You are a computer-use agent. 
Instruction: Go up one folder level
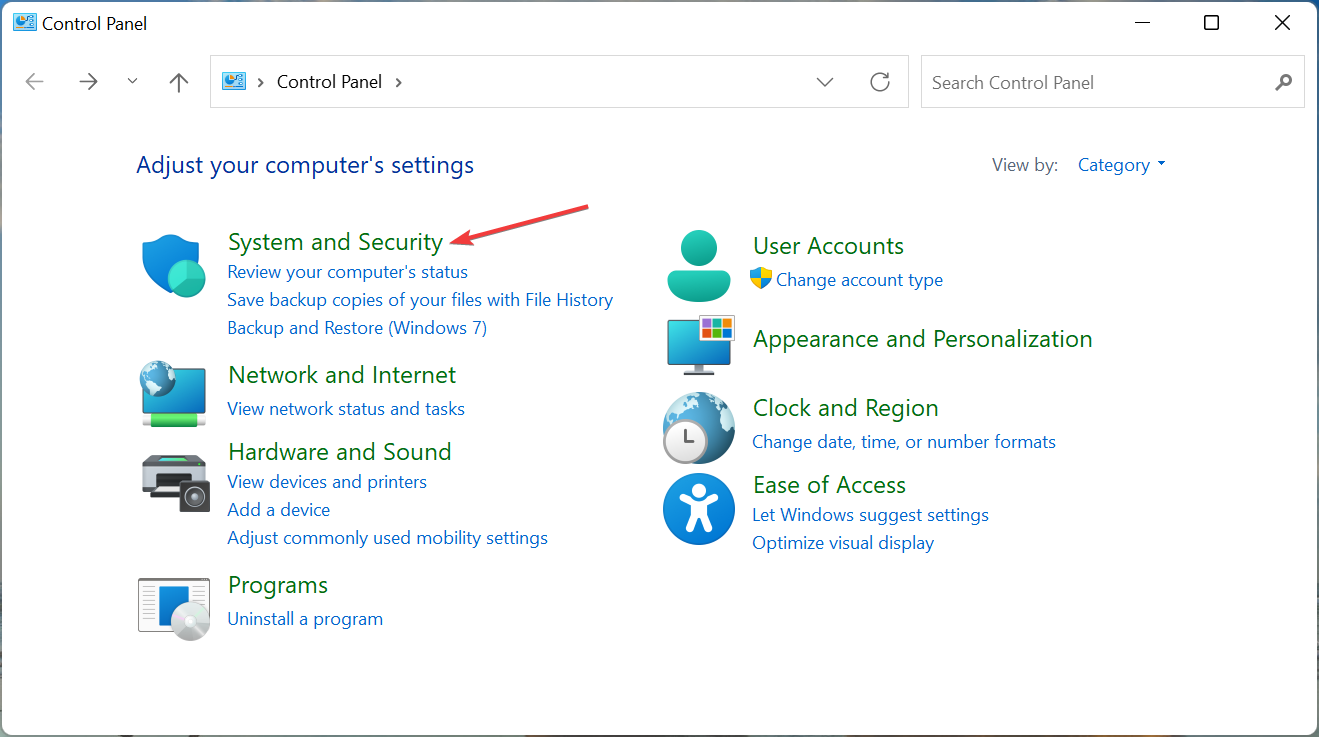tap(179, 82)
